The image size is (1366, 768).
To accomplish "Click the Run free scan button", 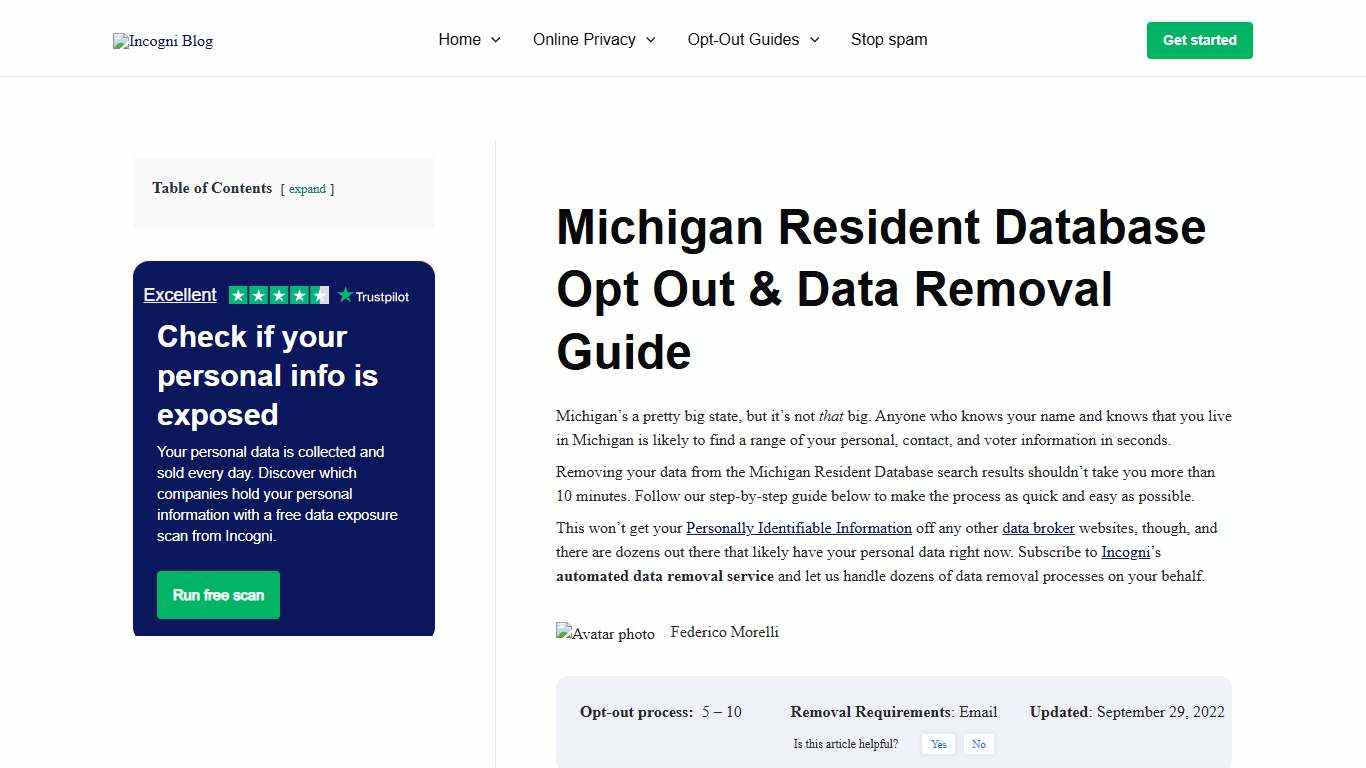I will point(218,594).
